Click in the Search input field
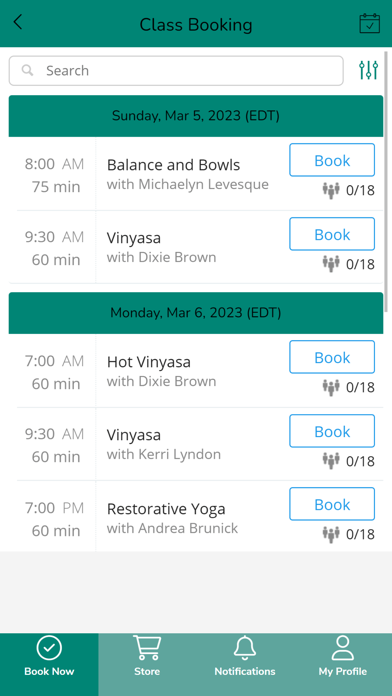Screen dimensions: 392x696 pos(176,71)
